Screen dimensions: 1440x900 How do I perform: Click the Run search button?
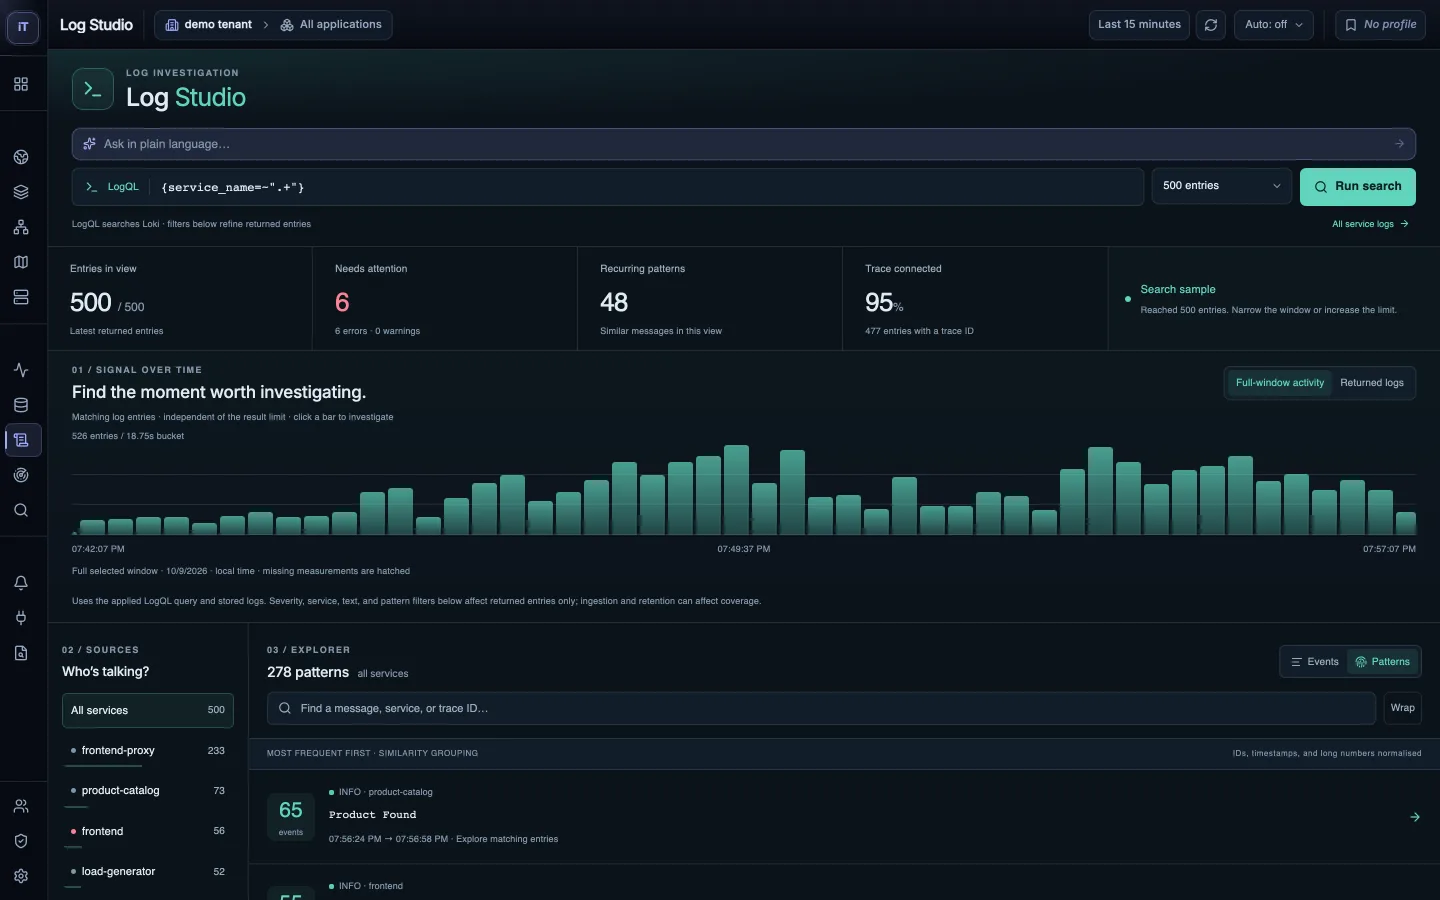[x=1358, y=187]
